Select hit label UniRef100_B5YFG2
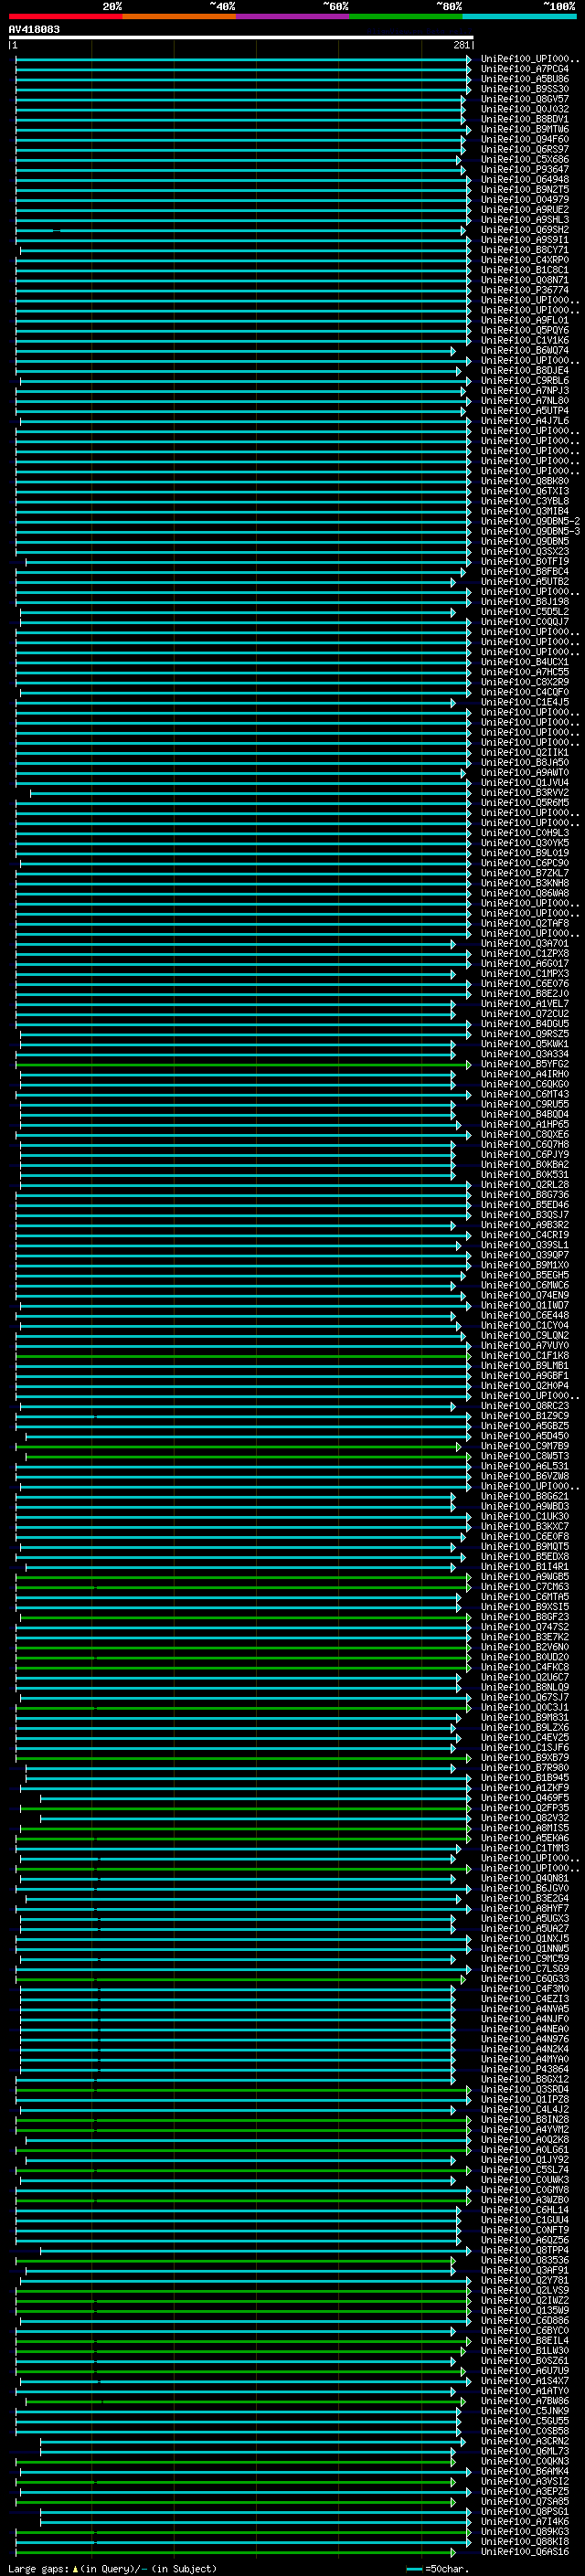Screen dimensions: 585x2576 click(525, 1064)
